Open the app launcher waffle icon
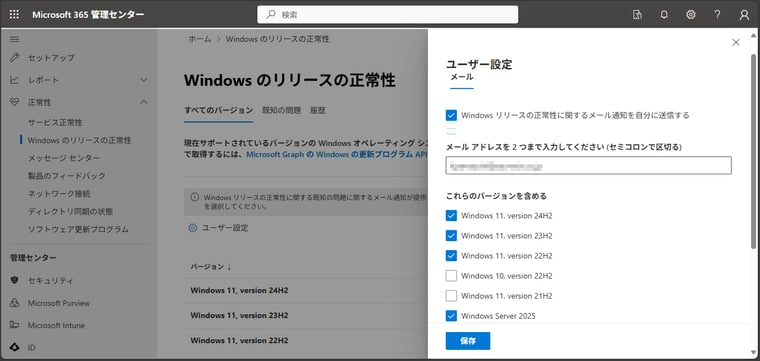 click(x=14, y=15)
